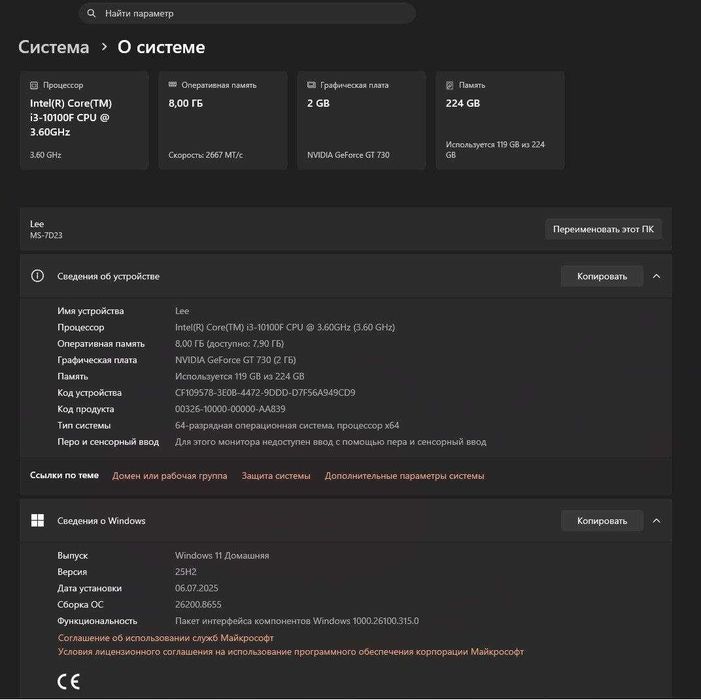The width and height of the screenshot is (701, 700).
Task: Collapse the Сведения об устройстве section
Action: pos(656,276)
